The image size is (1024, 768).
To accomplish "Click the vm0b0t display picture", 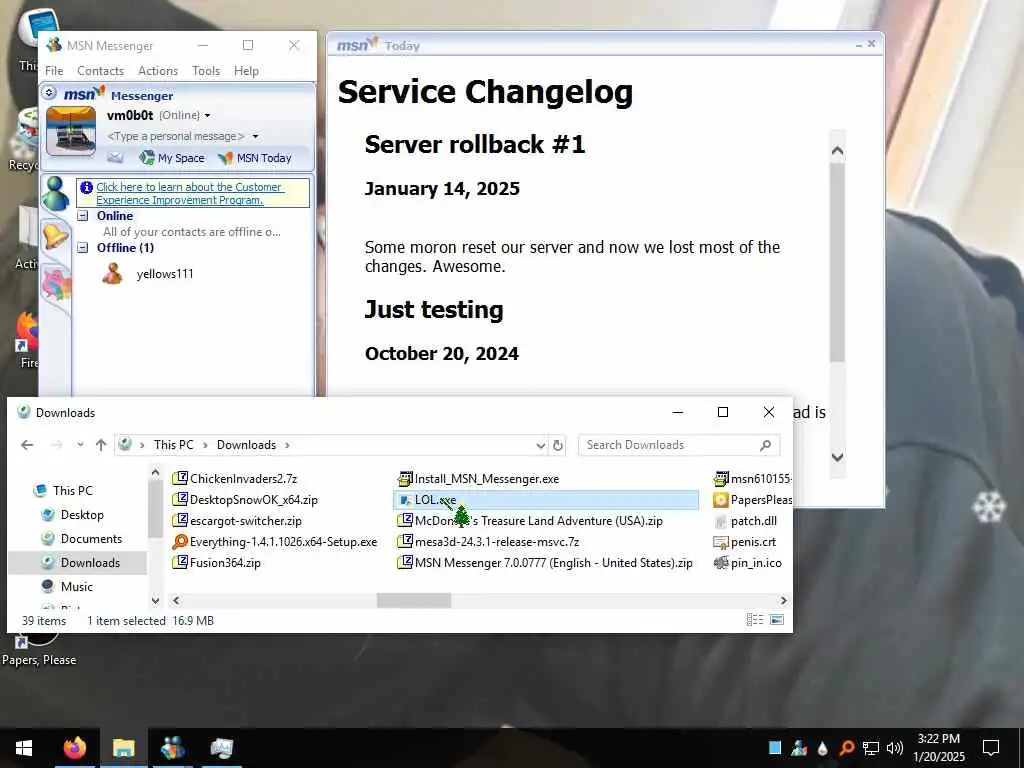I will tap(71, 131).
